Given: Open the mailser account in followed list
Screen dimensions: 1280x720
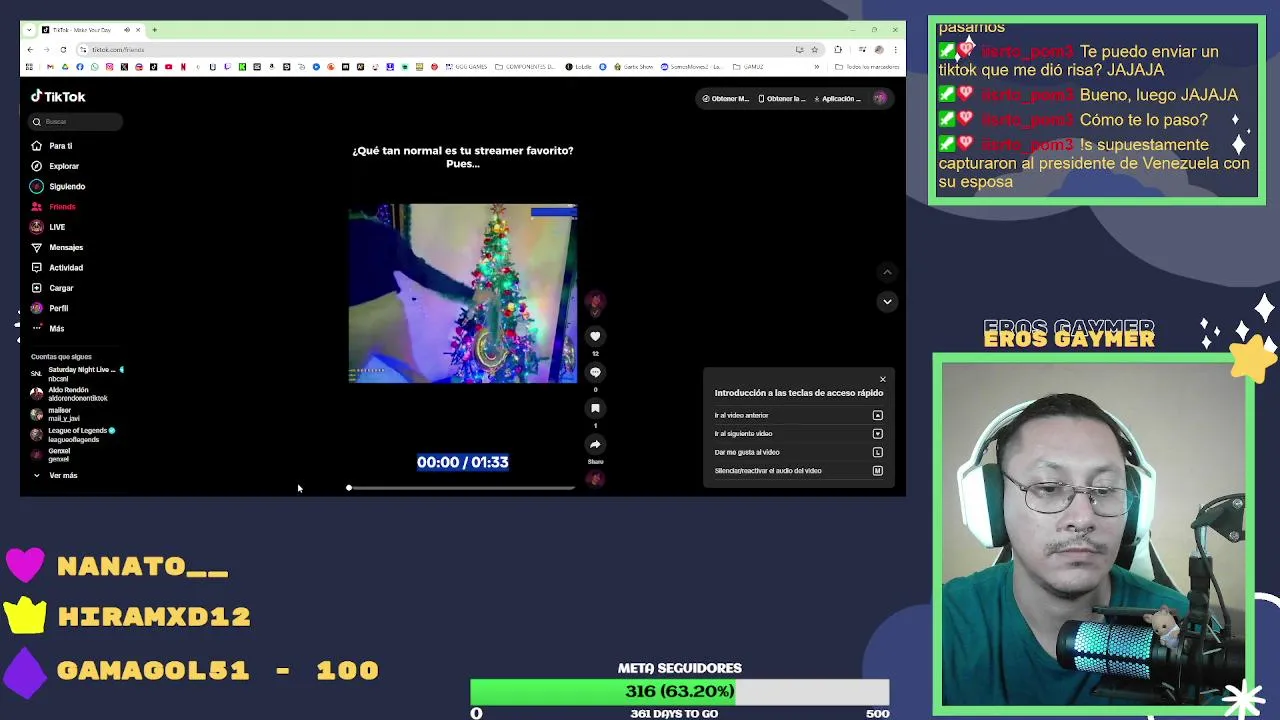Looking at the screenshot, I should tap(55, 414).
